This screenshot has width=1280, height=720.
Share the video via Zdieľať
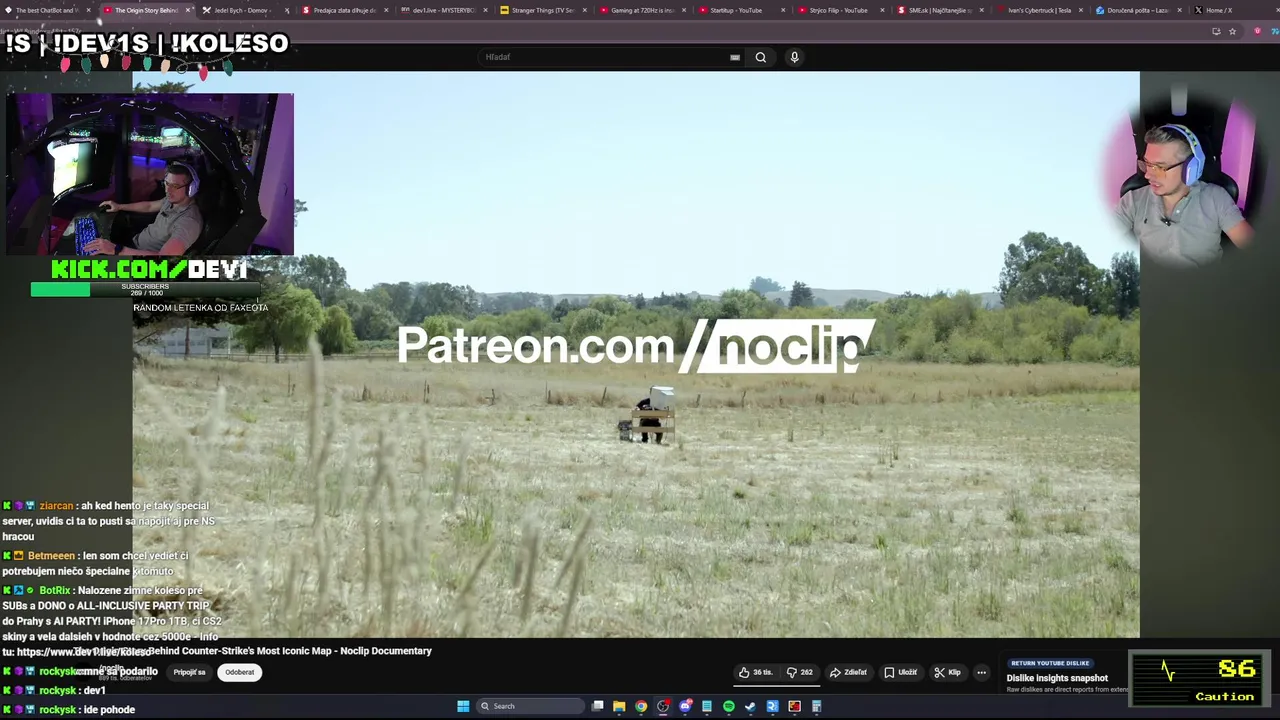pos(848,672)
